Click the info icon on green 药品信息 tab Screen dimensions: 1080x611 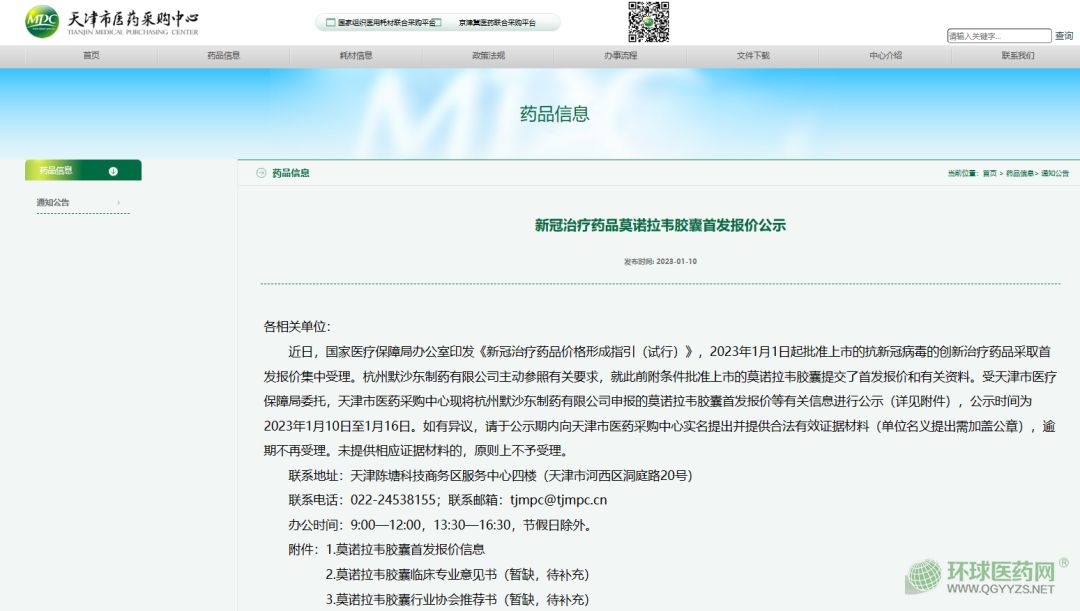pos(113,171)
